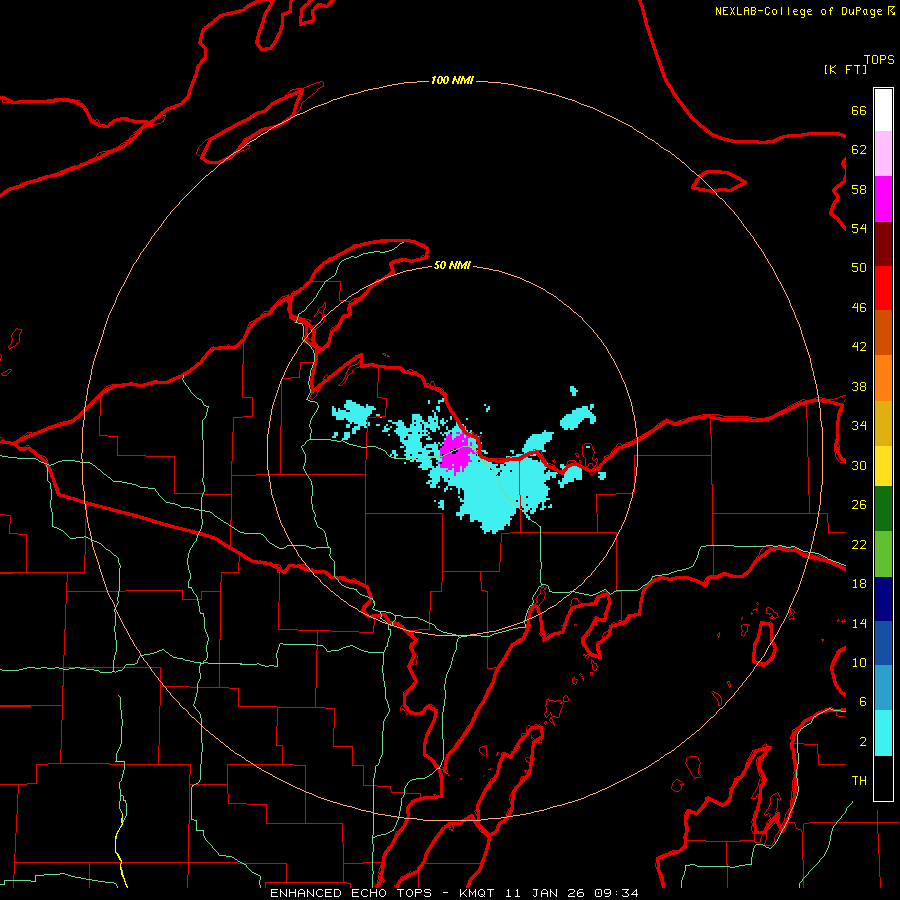
Task: Click the '26' legend label
Action: tap(859, 505)
